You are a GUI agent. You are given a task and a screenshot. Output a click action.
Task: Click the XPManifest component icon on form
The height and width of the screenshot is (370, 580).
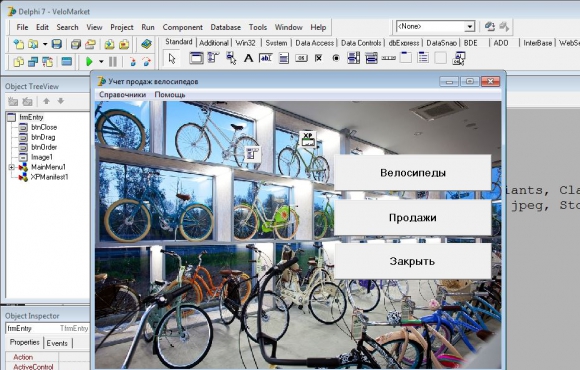[x=308, y=139]
